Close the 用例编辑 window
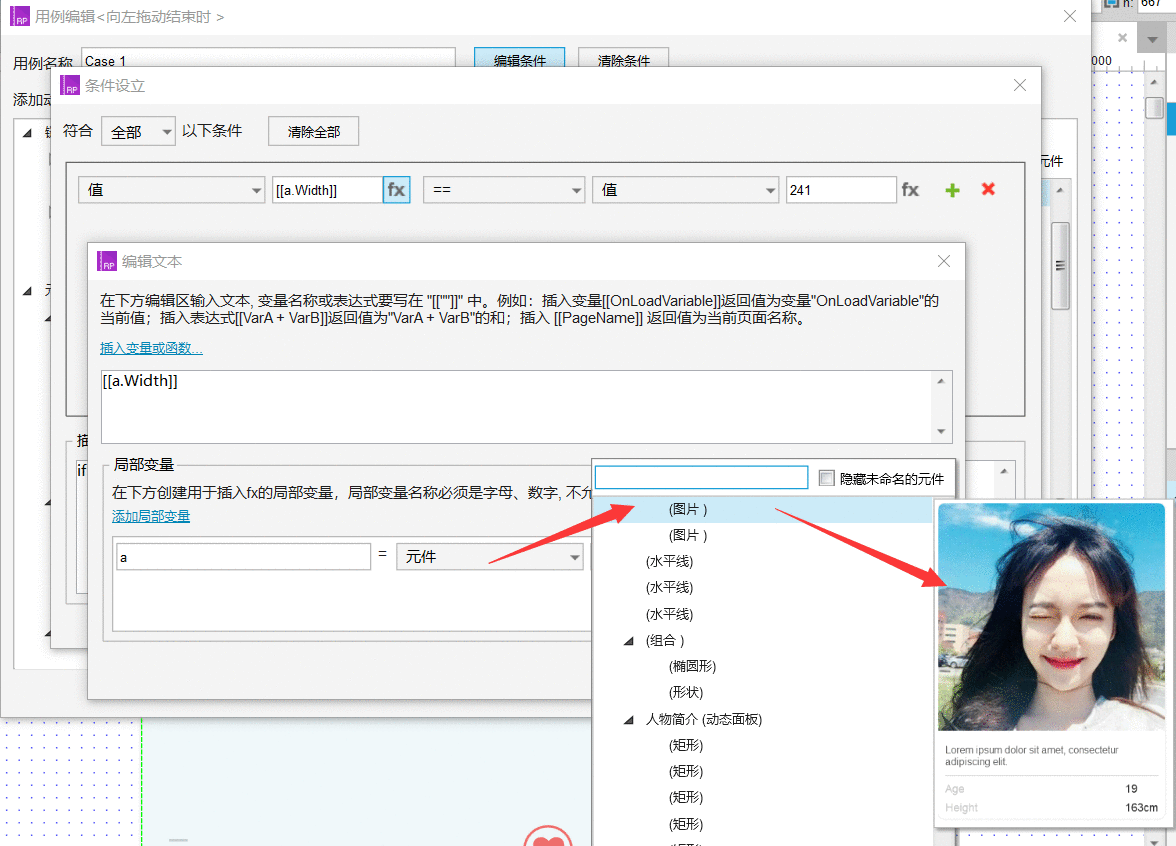Screen dimensions: 1176x846 pos(1070,16)
